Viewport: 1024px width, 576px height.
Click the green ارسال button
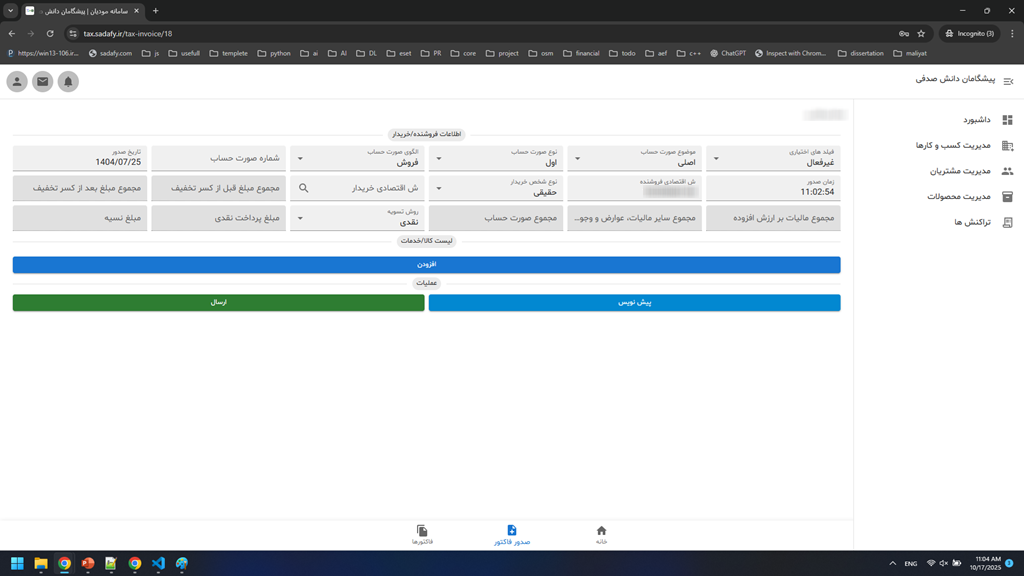click(x=218, y=302)
